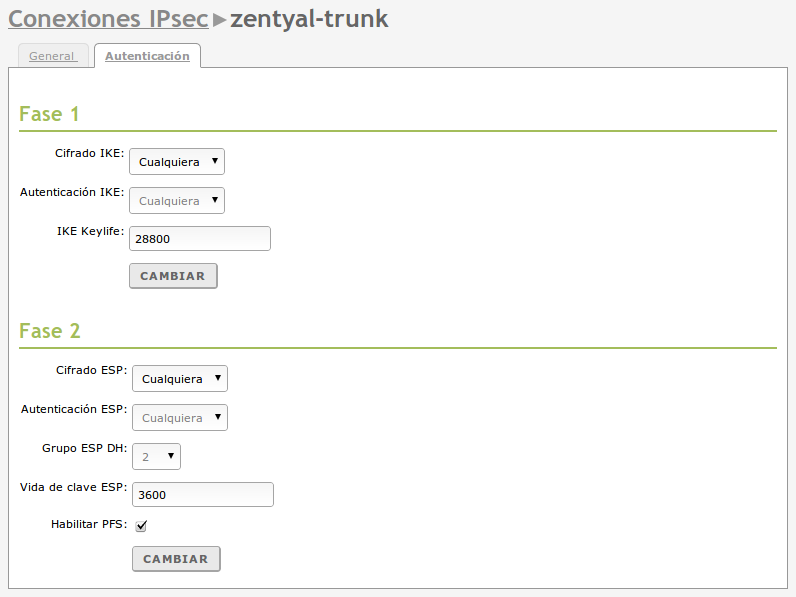Expand the Cifrado ESP dropdown
This screenshot has width=796, height=597.
180,379
